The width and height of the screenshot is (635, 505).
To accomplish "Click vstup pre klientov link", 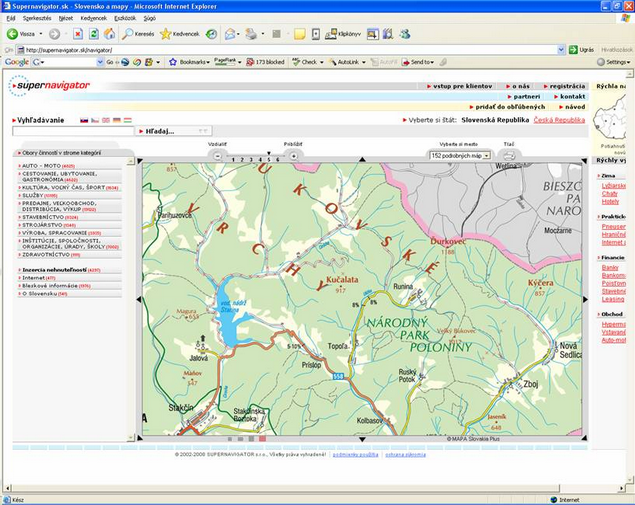I will pyautogui.click(x=460, y=86).
